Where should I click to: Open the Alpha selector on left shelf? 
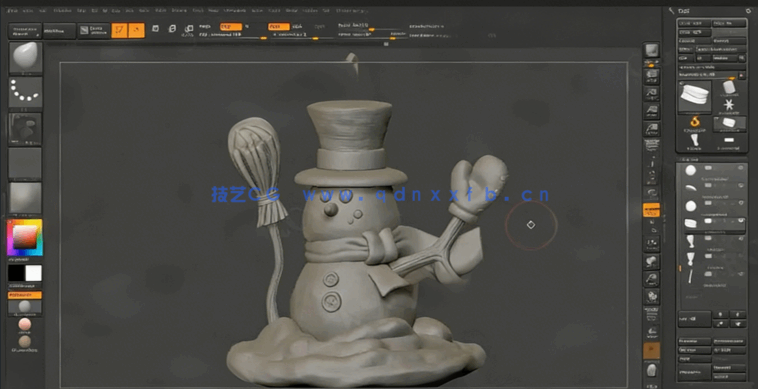pyautogui.click(x=25, y=129)
